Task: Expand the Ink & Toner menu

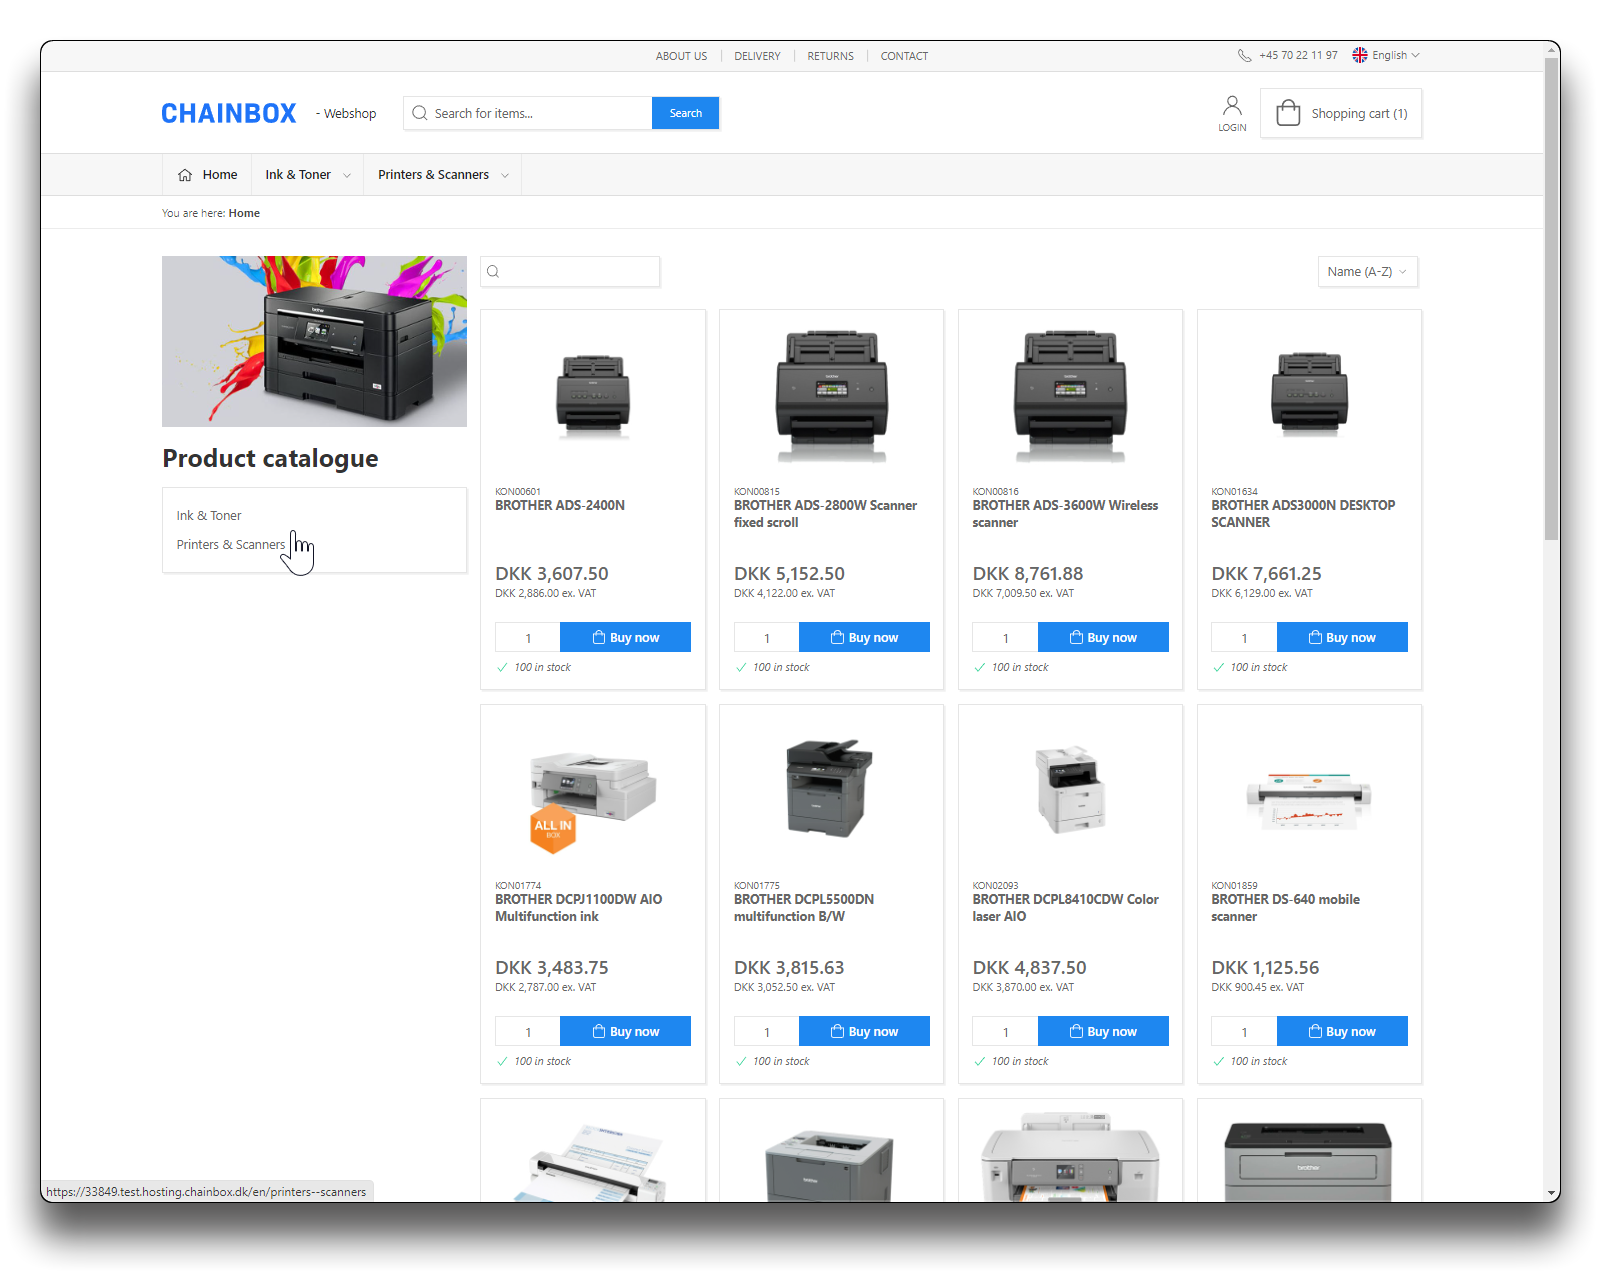Action: tap(307, 175)
